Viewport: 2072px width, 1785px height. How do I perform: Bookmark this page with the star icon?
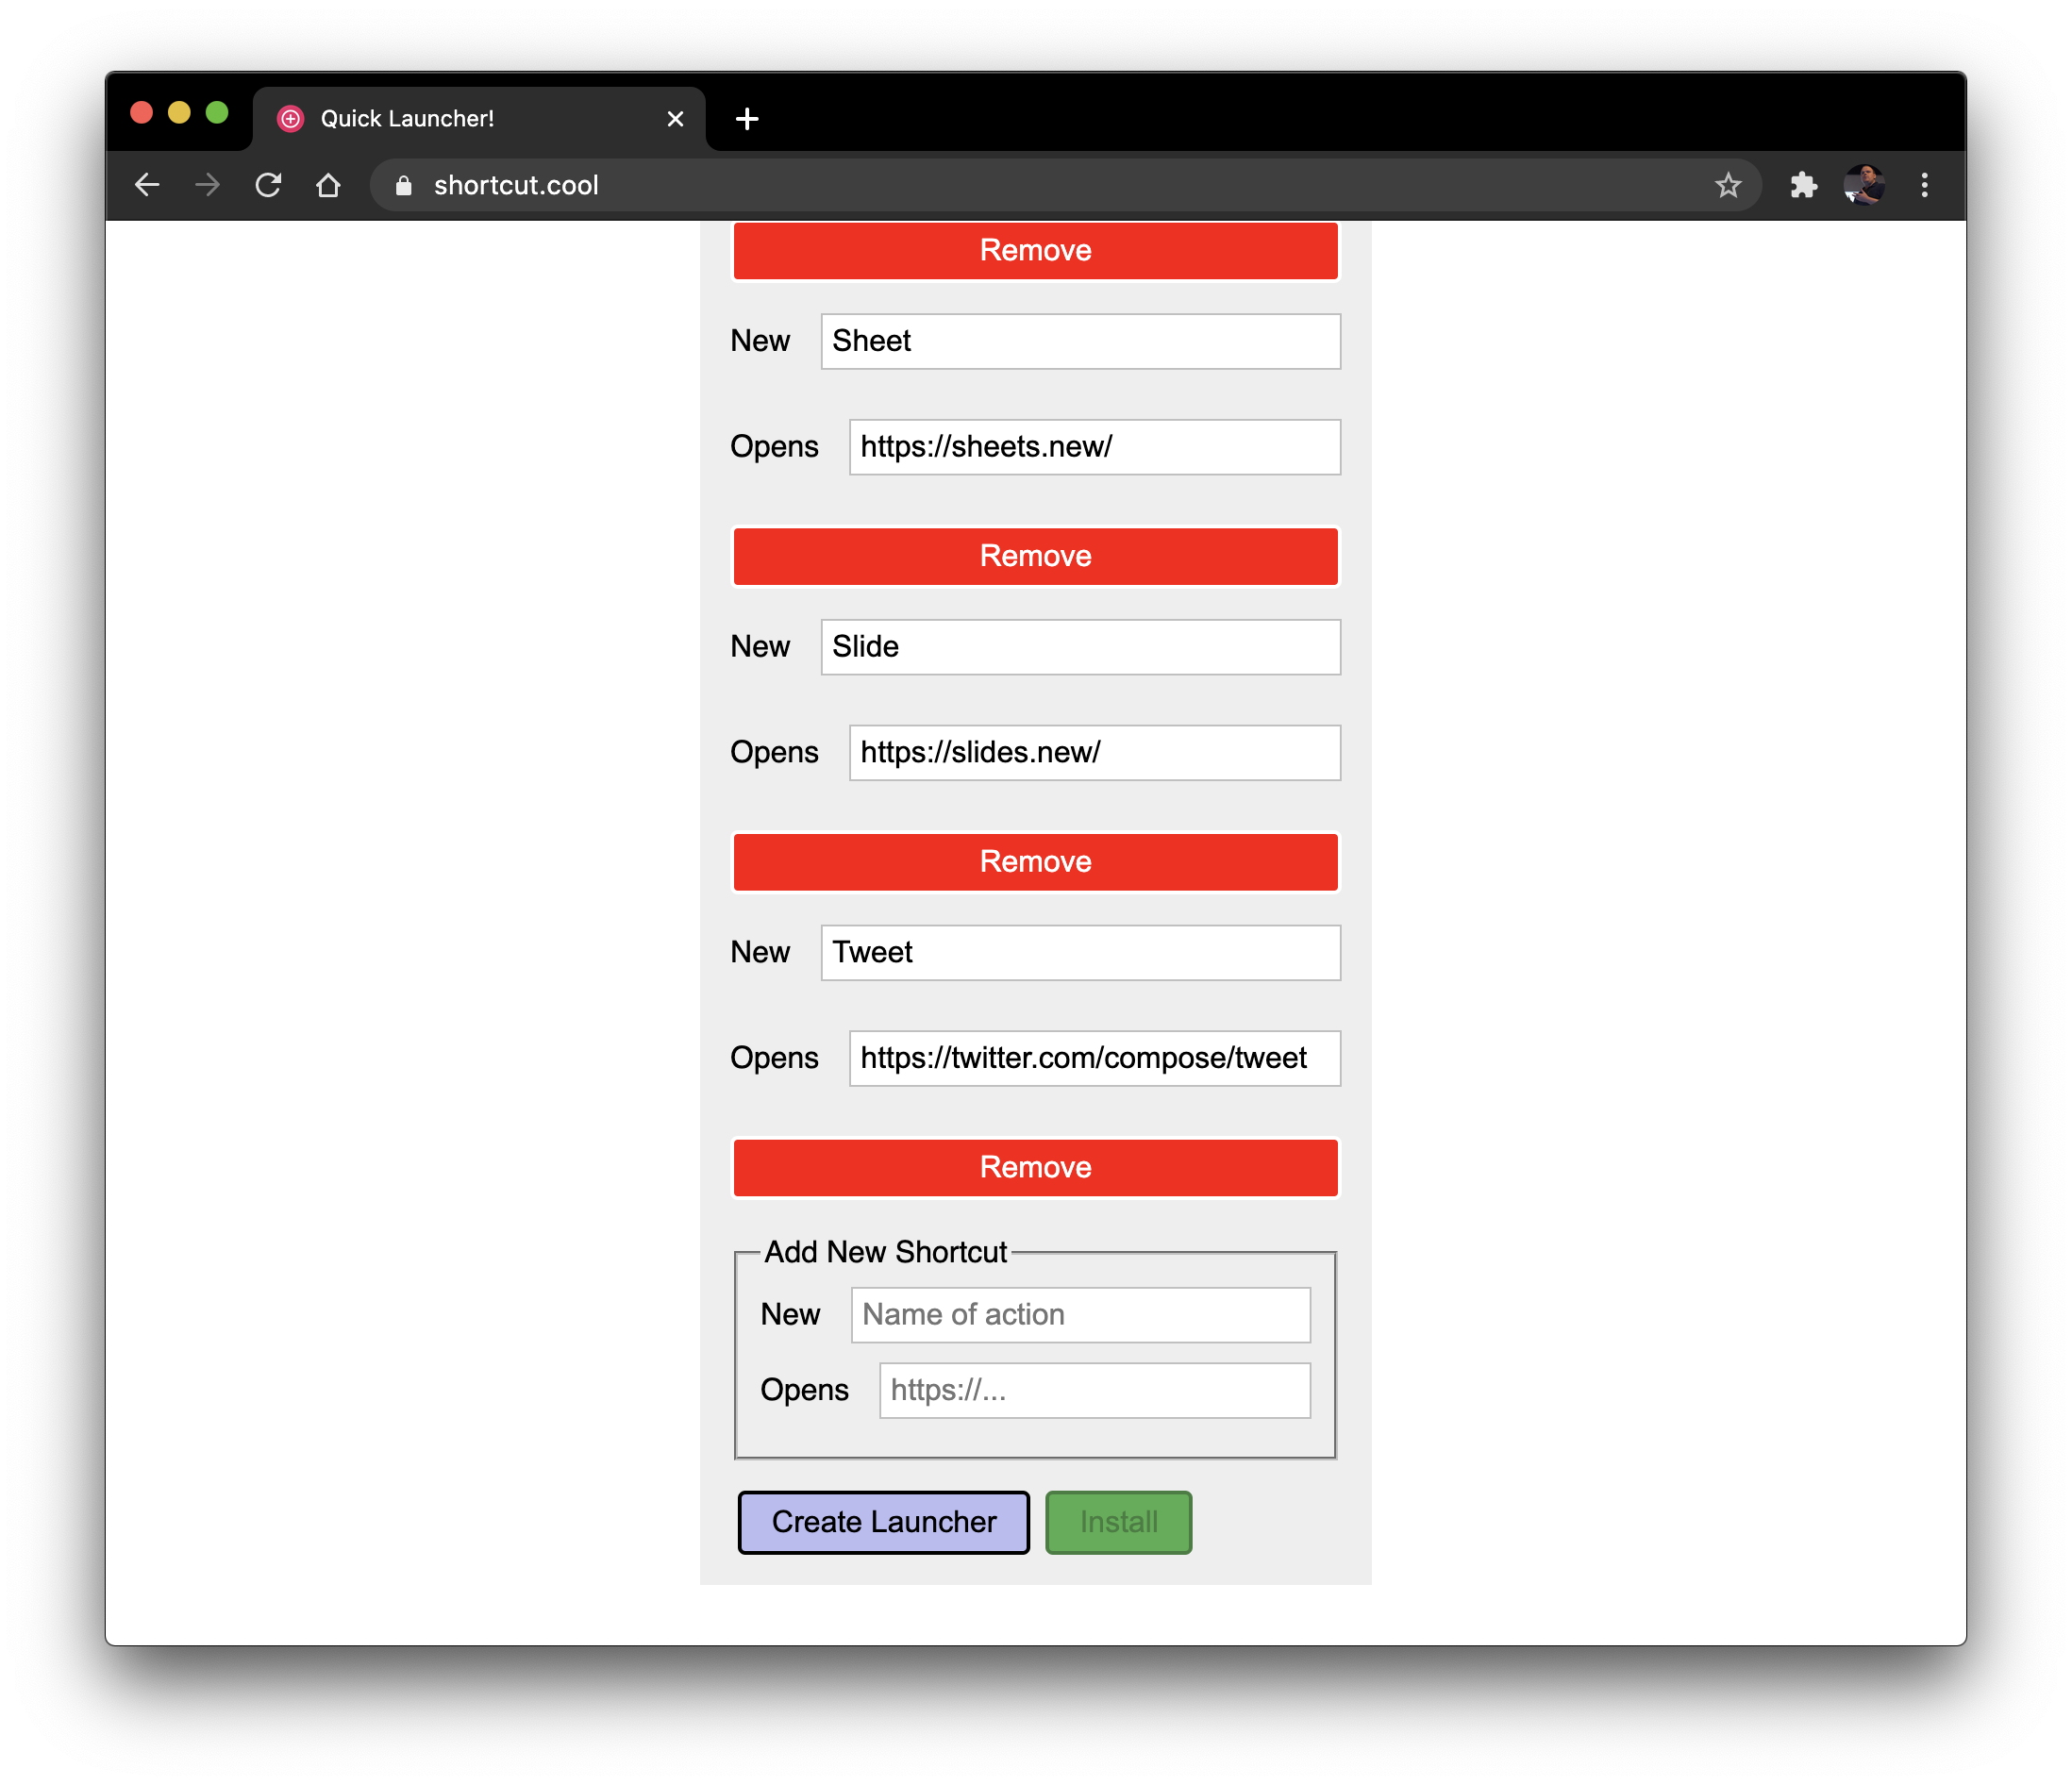pos(1728,185)
